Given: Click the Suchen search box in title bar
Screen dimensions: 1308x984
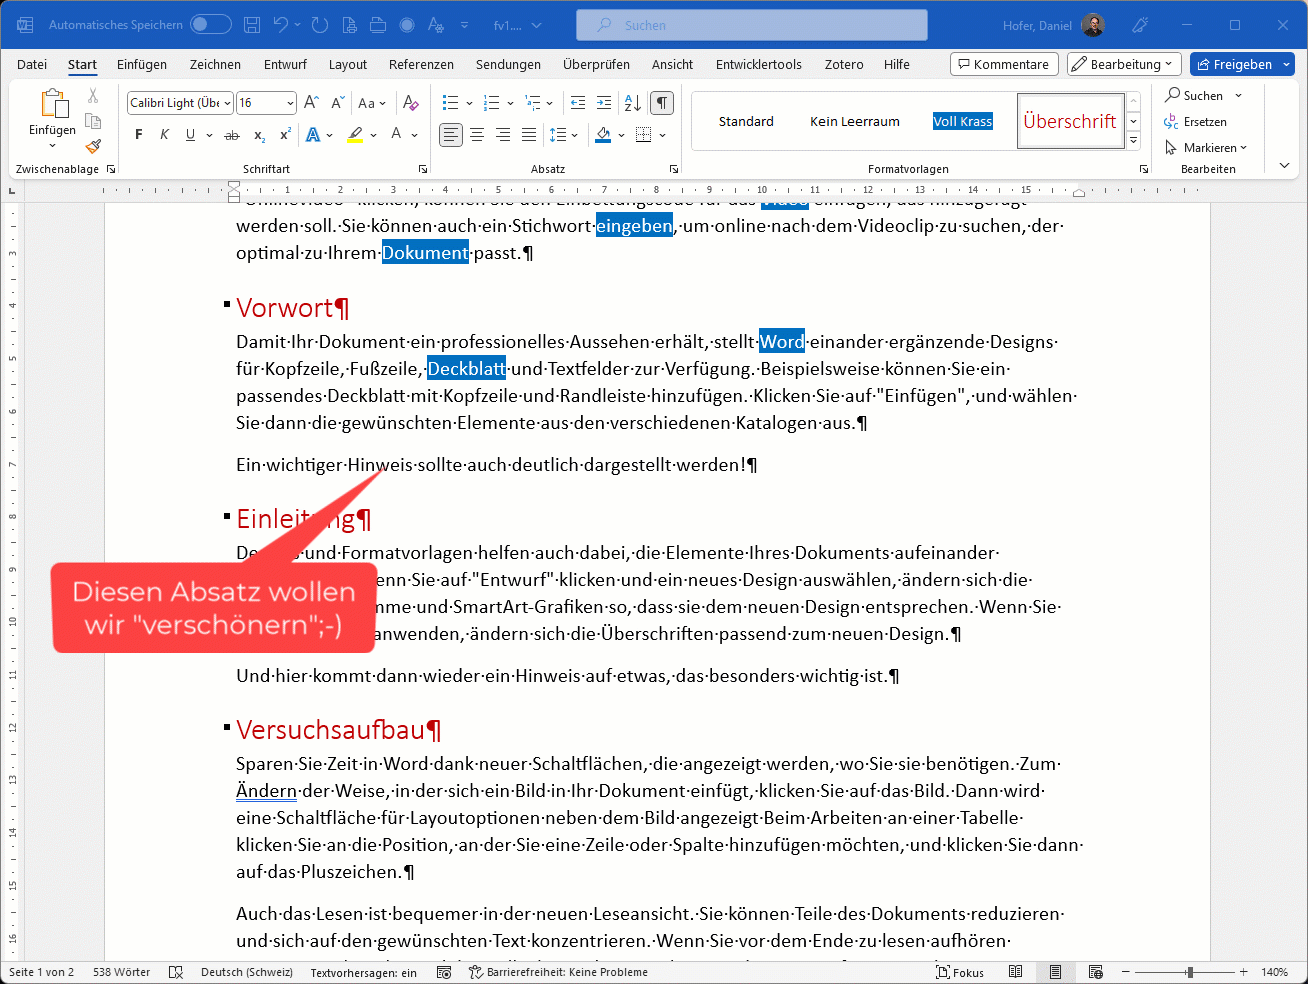Looking at the screenshot, I should click(752, 25).
